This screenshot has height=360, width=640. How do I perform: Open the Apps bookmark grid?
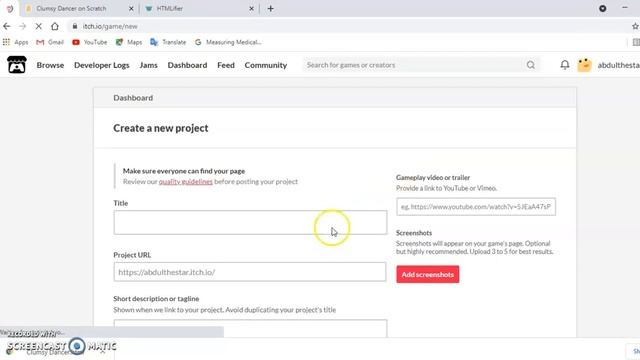(x=15, y=42)
